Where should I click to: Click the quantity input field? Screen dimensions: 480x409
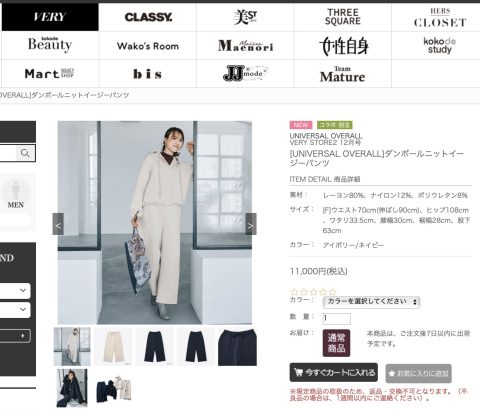point(337,318)
